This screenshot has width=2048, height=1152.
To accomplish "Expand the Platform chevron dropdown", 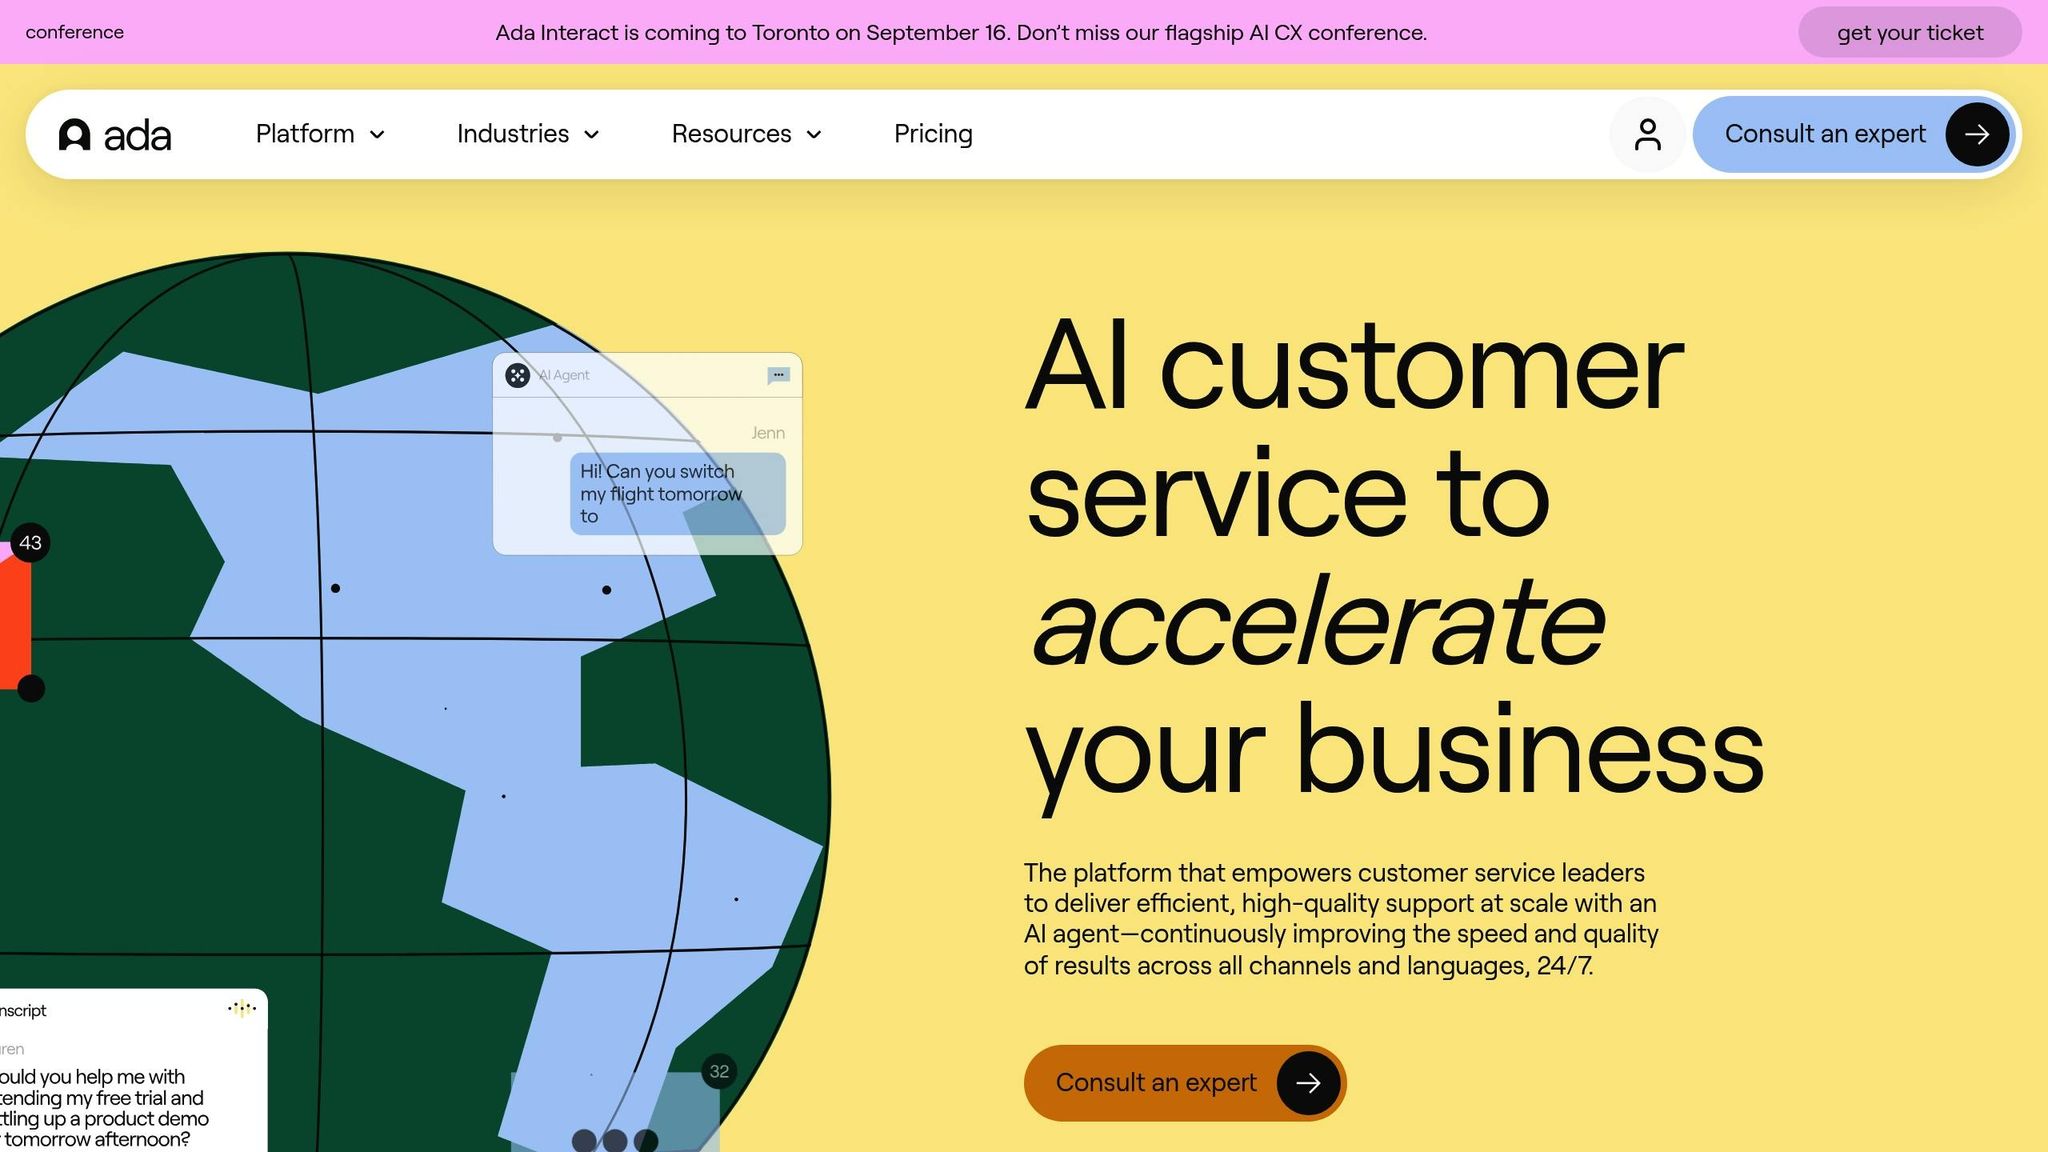I will (377, 135).
